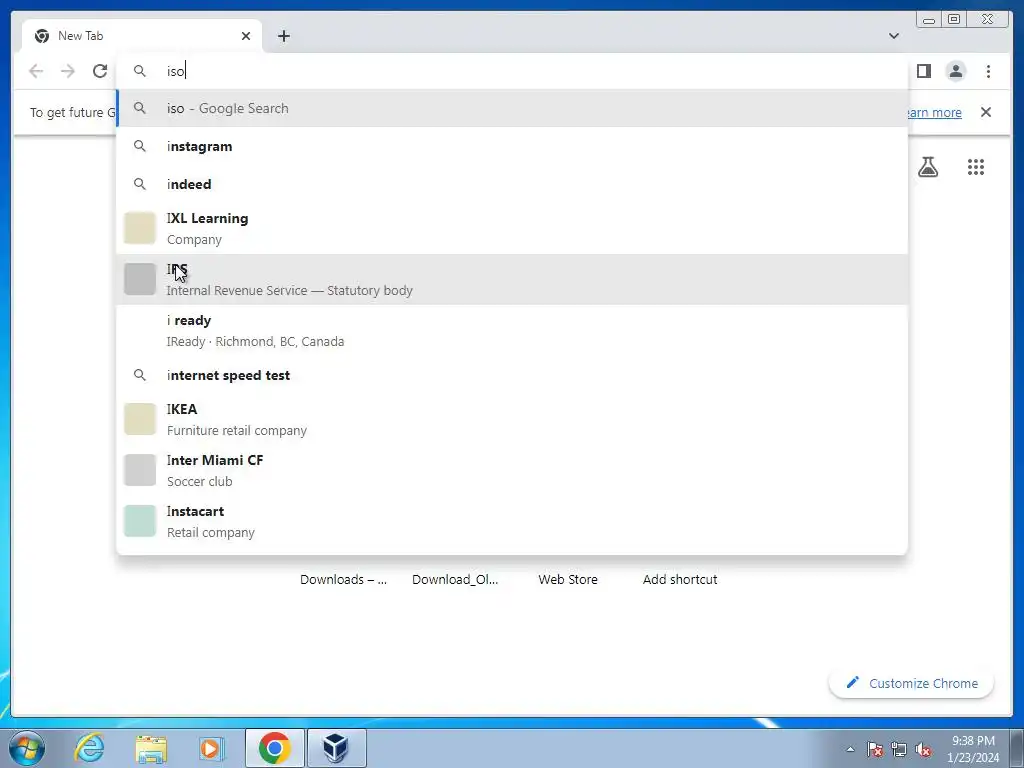This screenshot has width=1024, height=768.
Task: Open VirtualBox from the taskbar
Action: coord(336,748)
